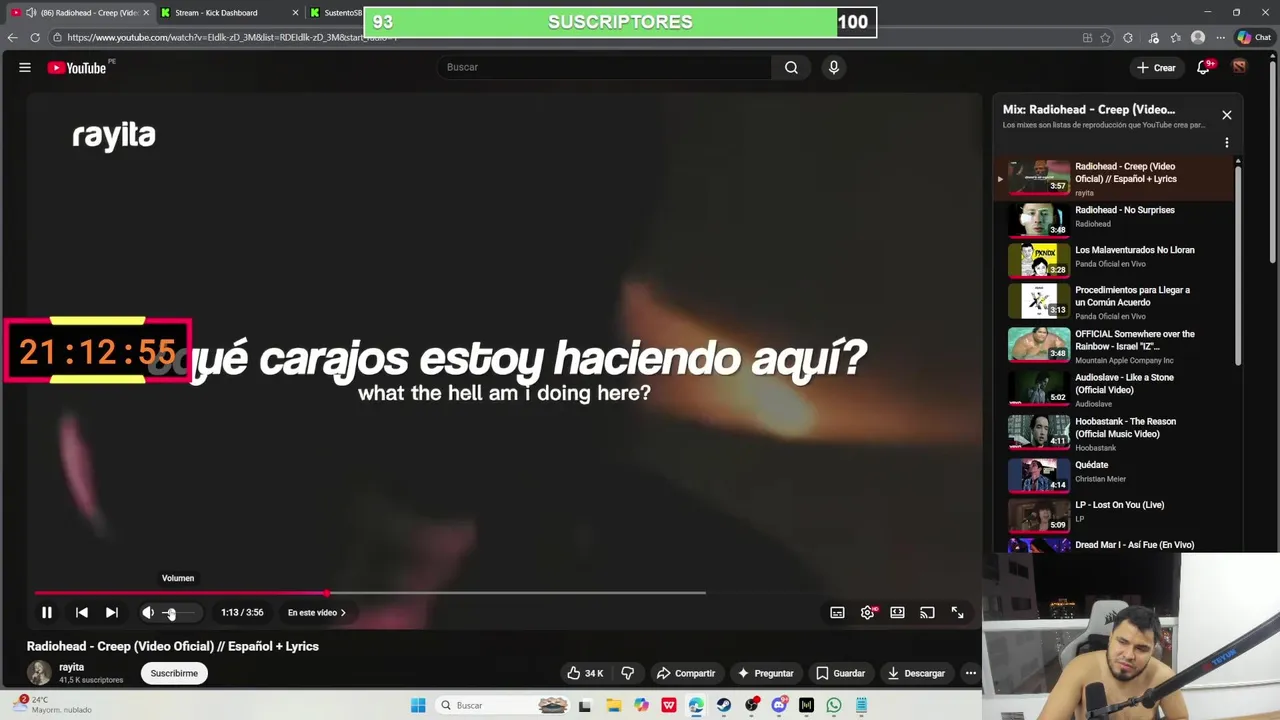Adjust the volume slider
This screenshot has height=720, width=1280.
point(182,613)
